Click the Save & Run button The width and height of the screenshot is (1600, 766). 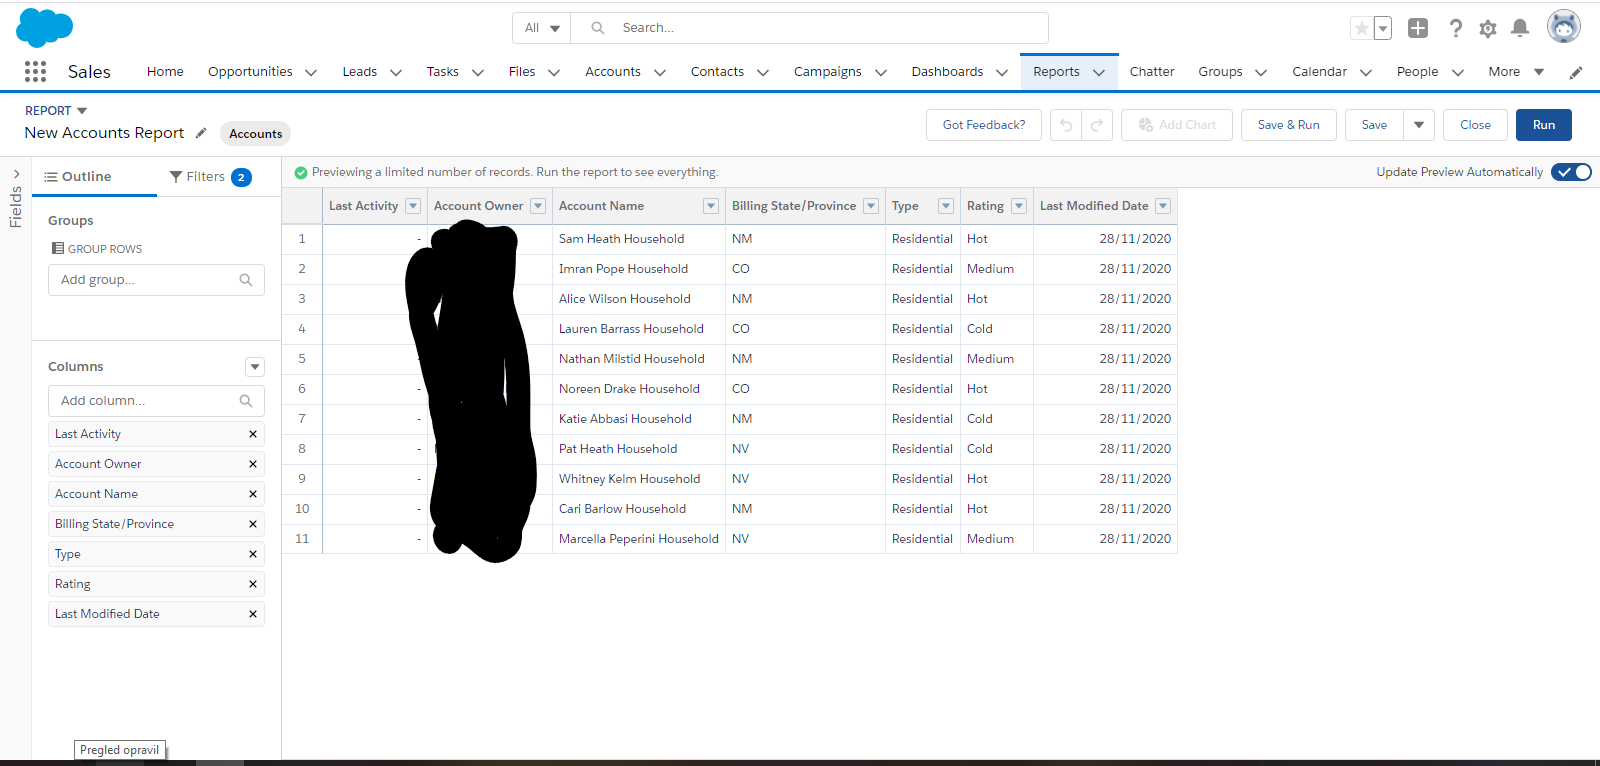click(1289, 125)
